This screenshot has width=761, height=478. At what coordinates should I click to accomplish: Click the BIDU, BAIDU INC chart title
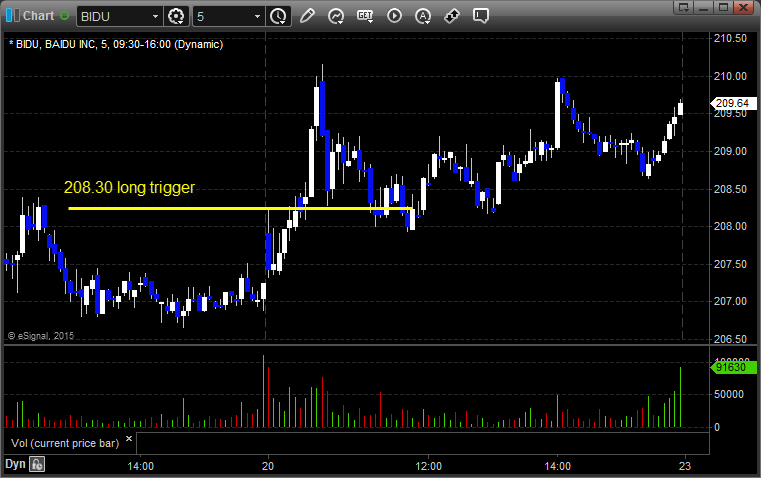[x=116, y=44]
